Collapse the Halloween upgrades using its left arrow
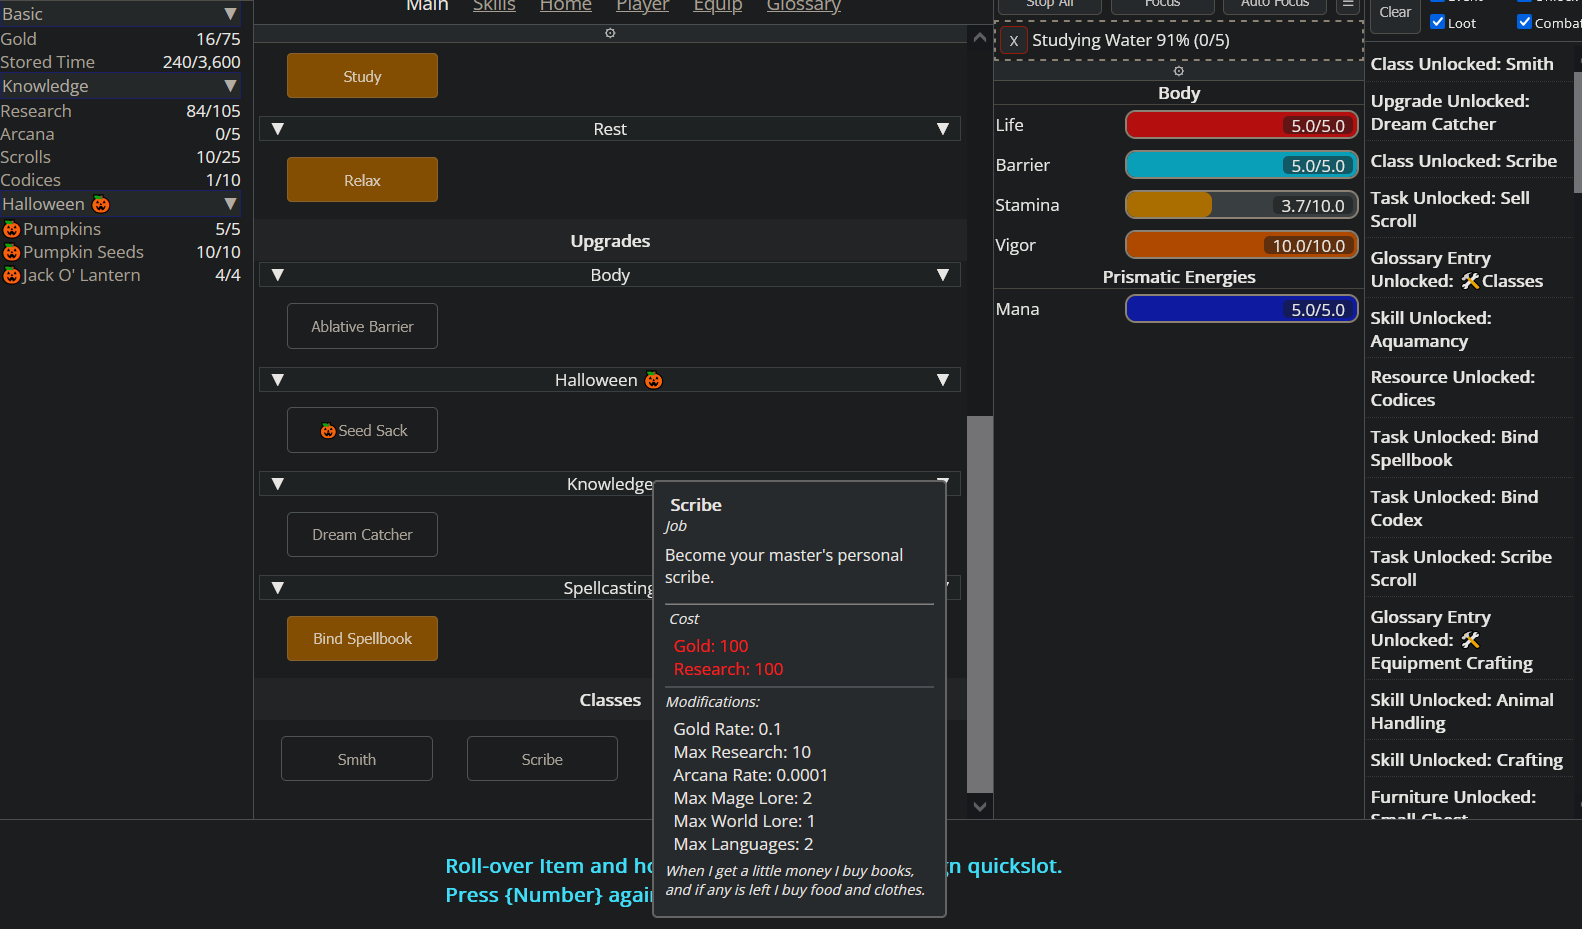1582x929 pixels. 278,380
